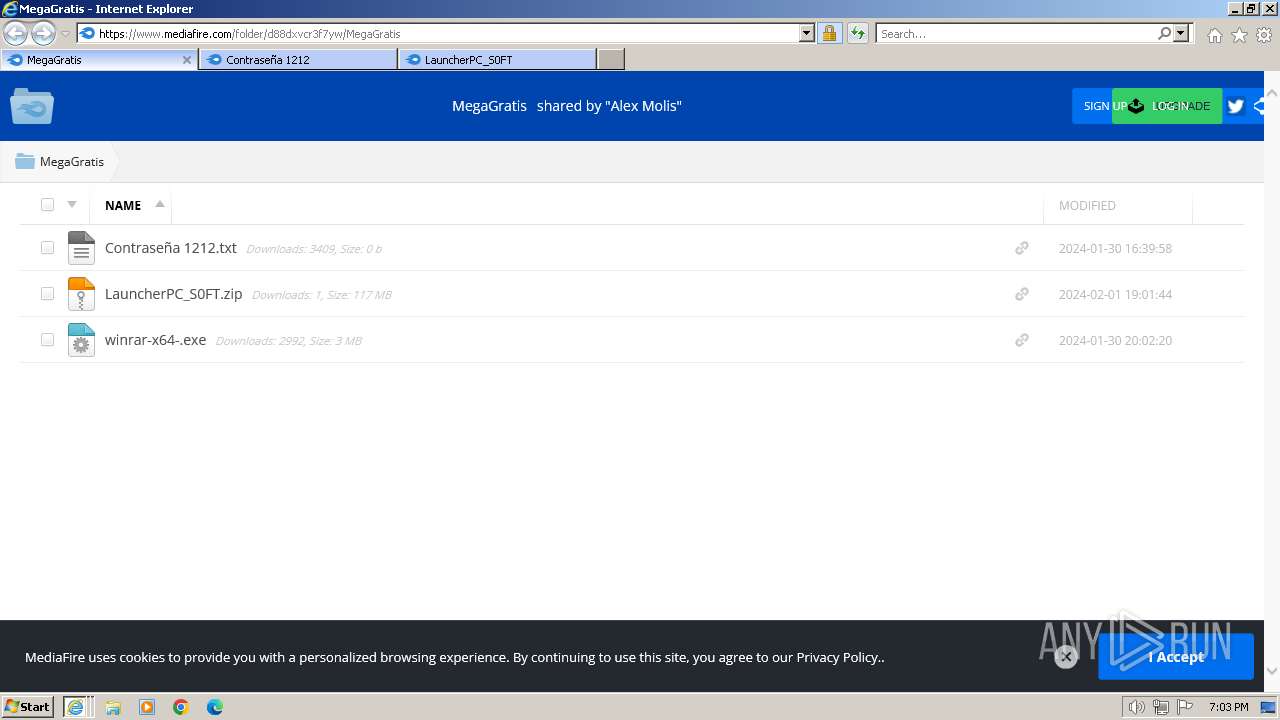Toggle the select-all files checkbox
This screenshot has width=1280, height=720.
pyautogui.click(x=47, y=205)
